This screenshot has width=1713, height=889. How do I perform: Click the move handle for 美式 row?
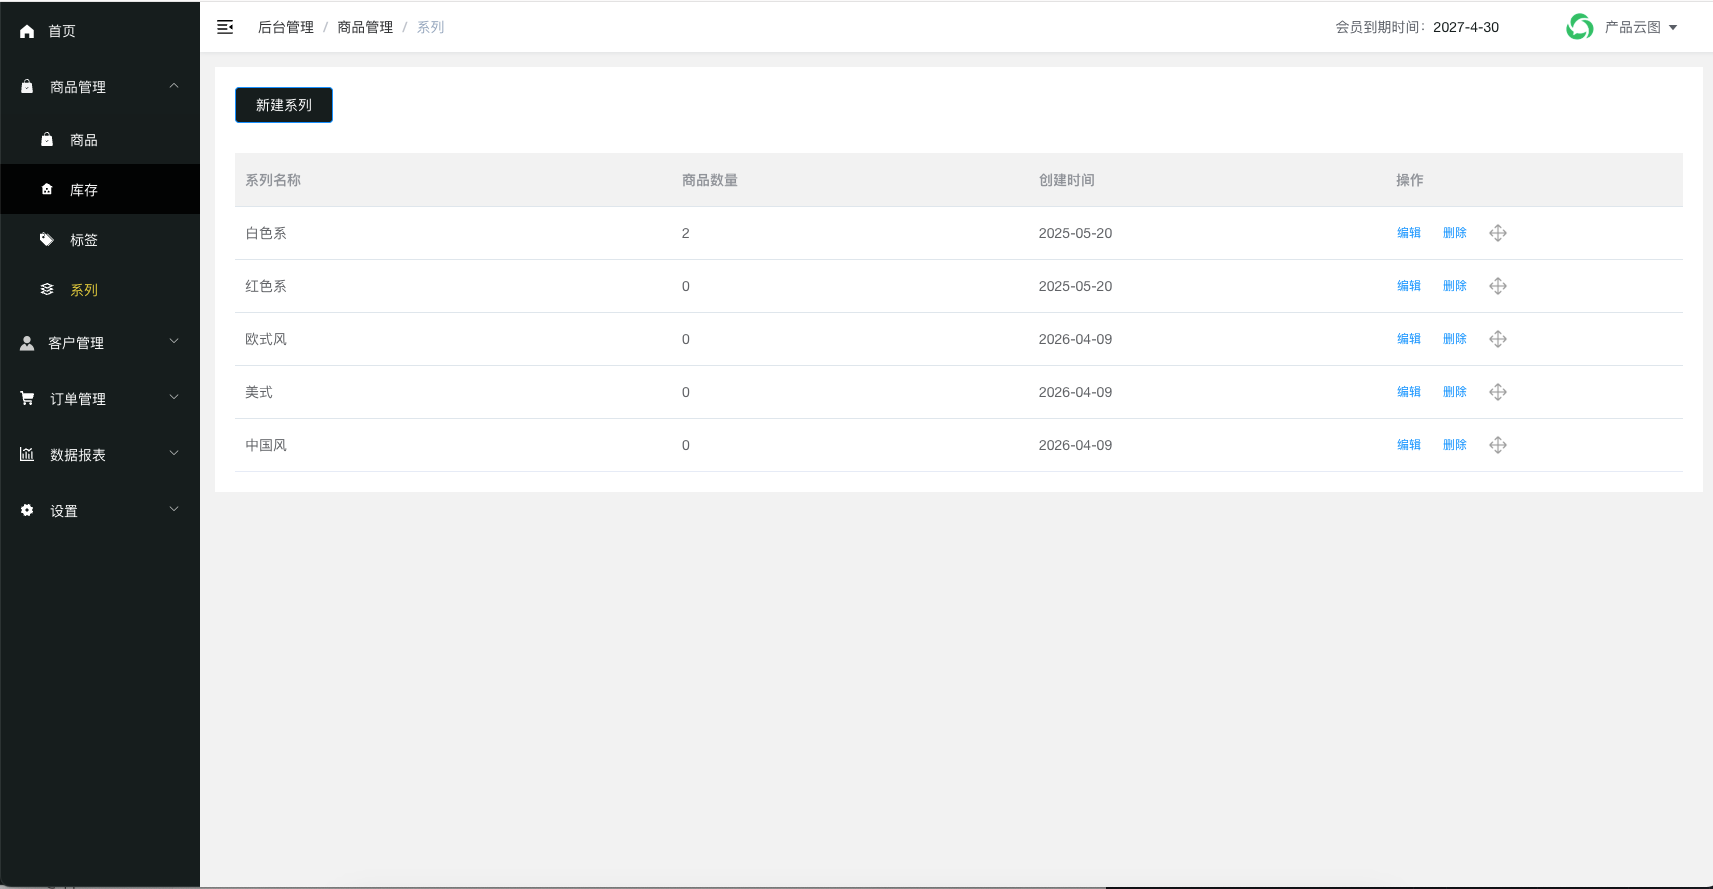pos(1498,392)
